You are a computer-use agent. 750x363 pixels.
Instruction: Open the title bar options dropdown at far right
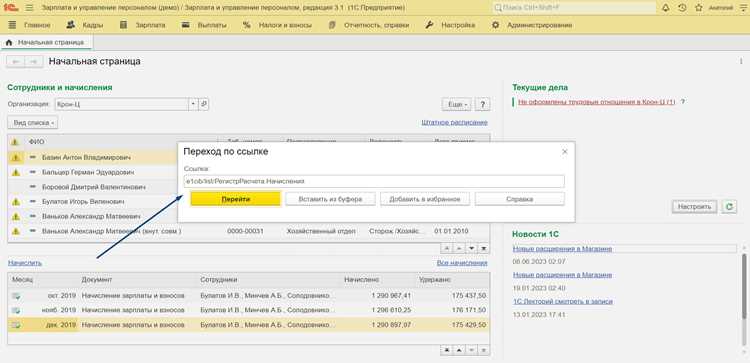point(742,8)
